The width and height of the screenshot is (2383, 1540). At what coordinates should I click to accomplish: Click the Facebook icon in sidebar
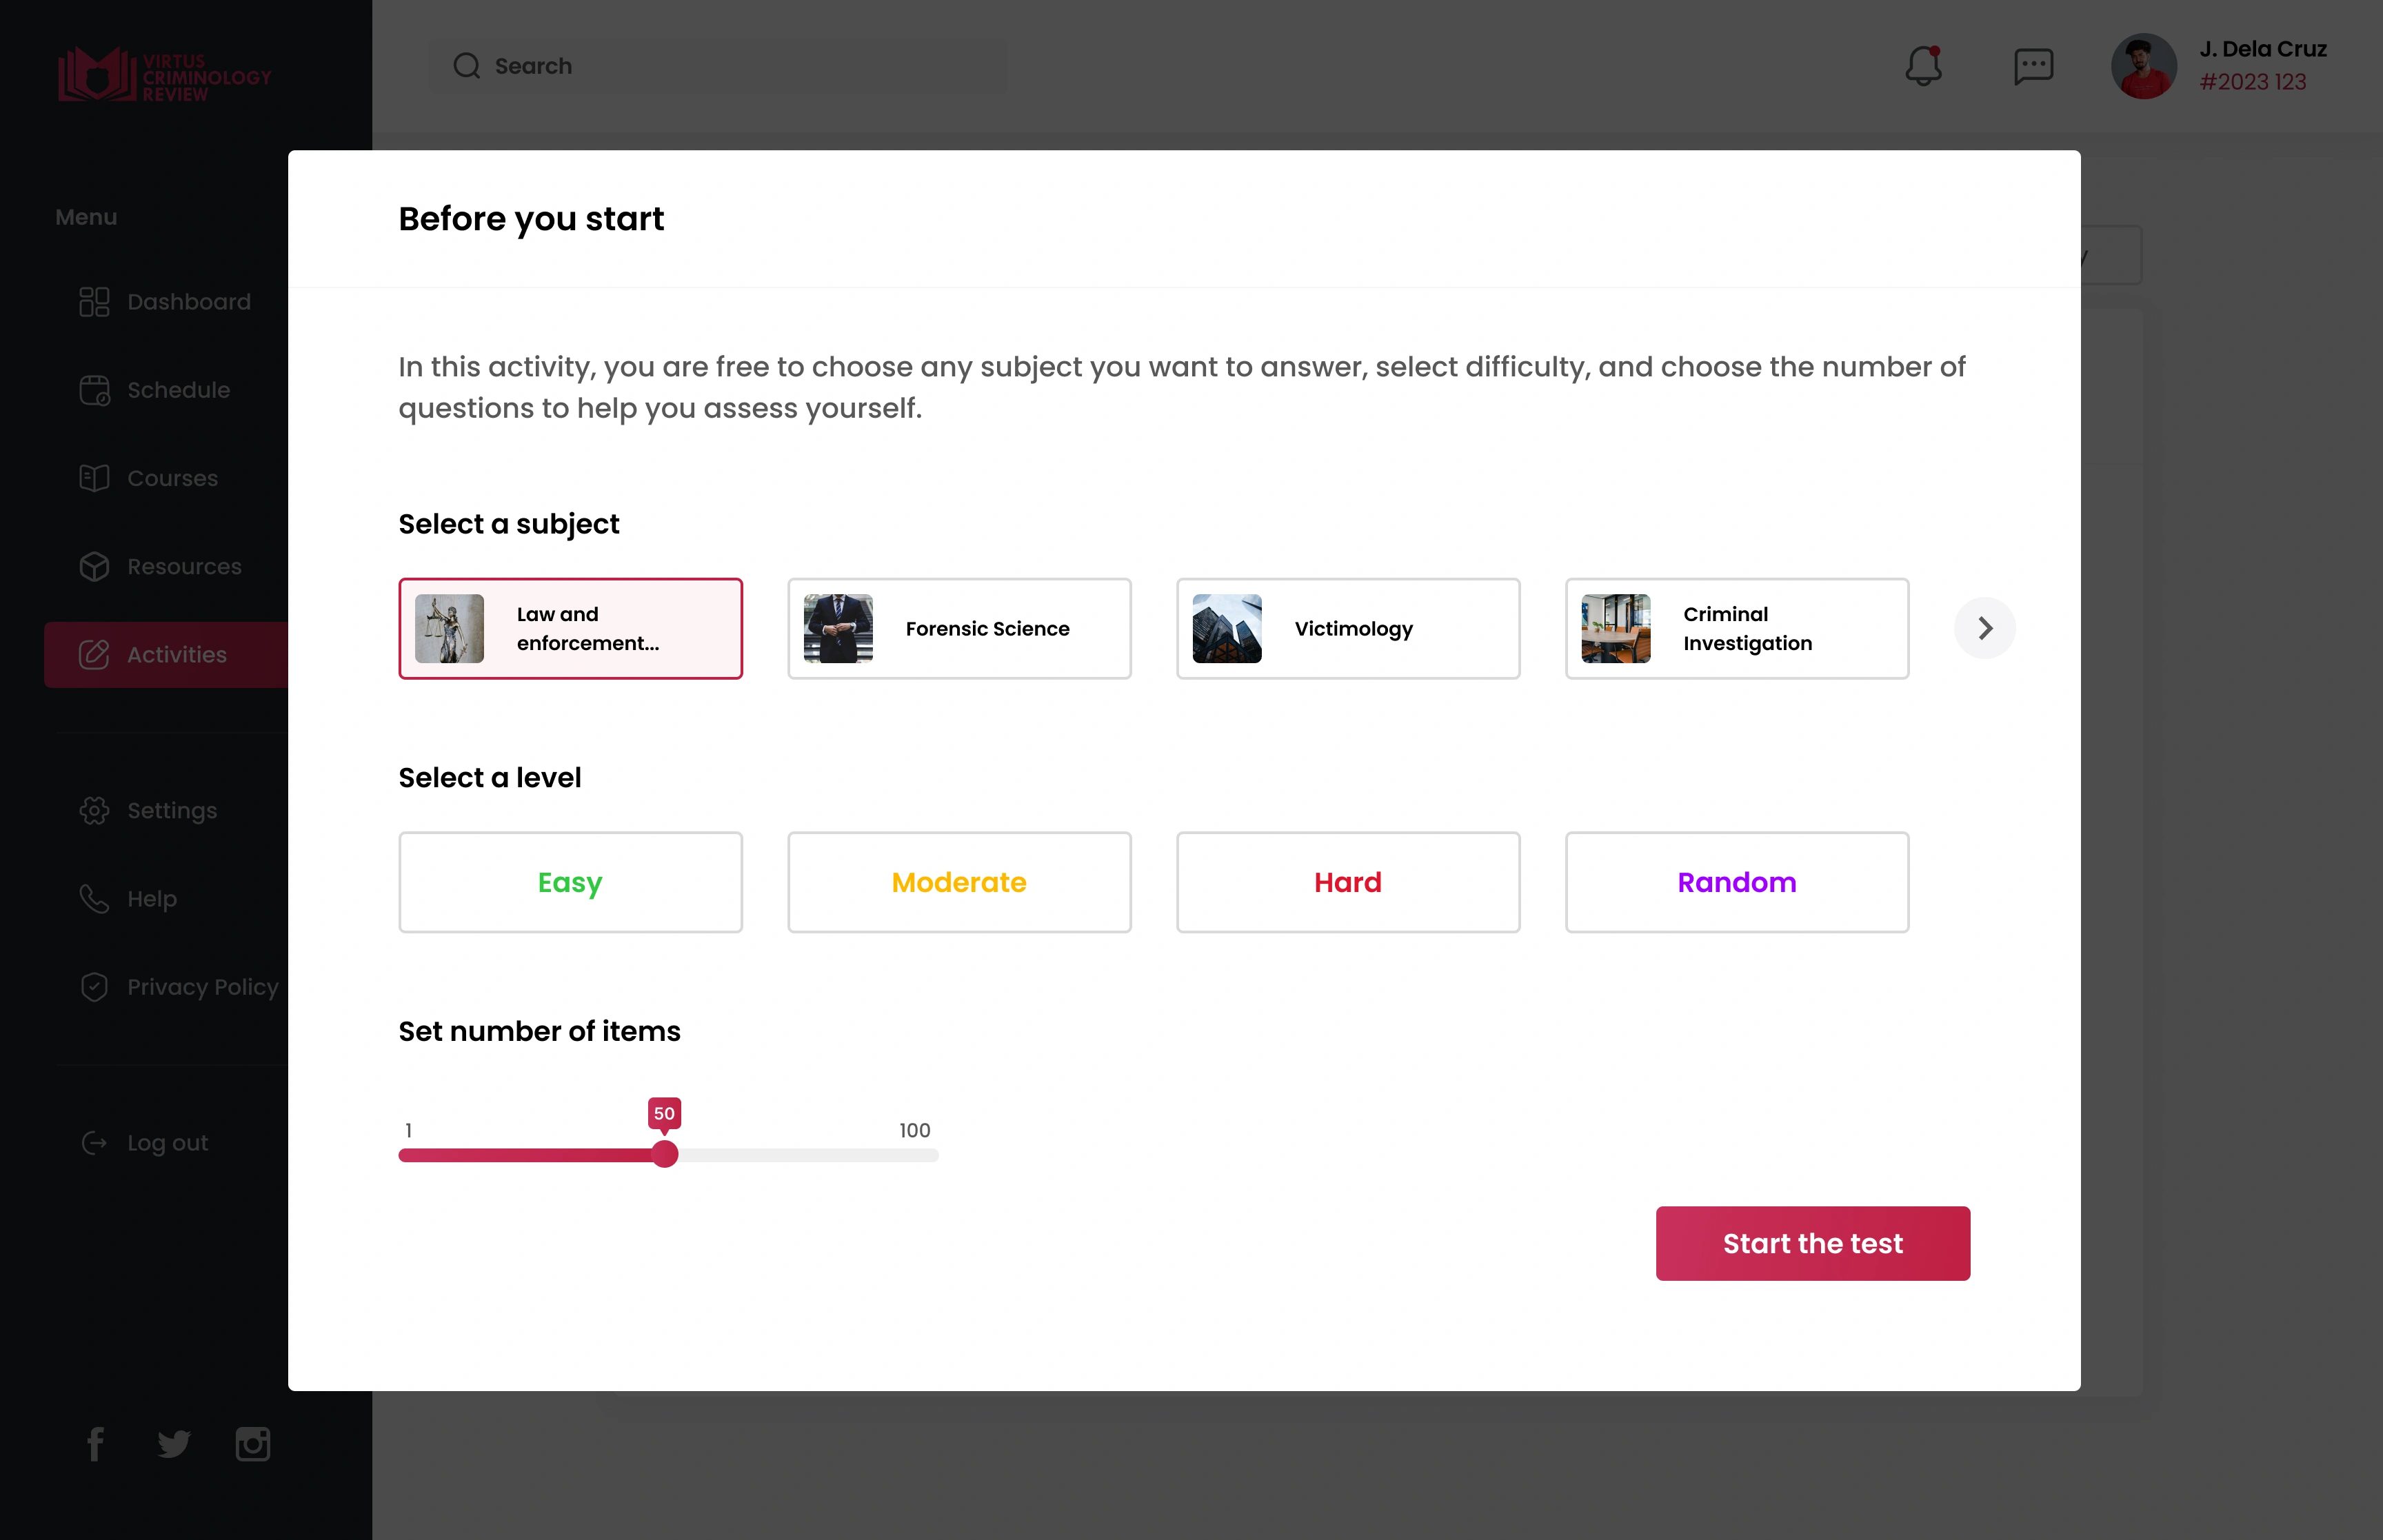point(95,1443)
